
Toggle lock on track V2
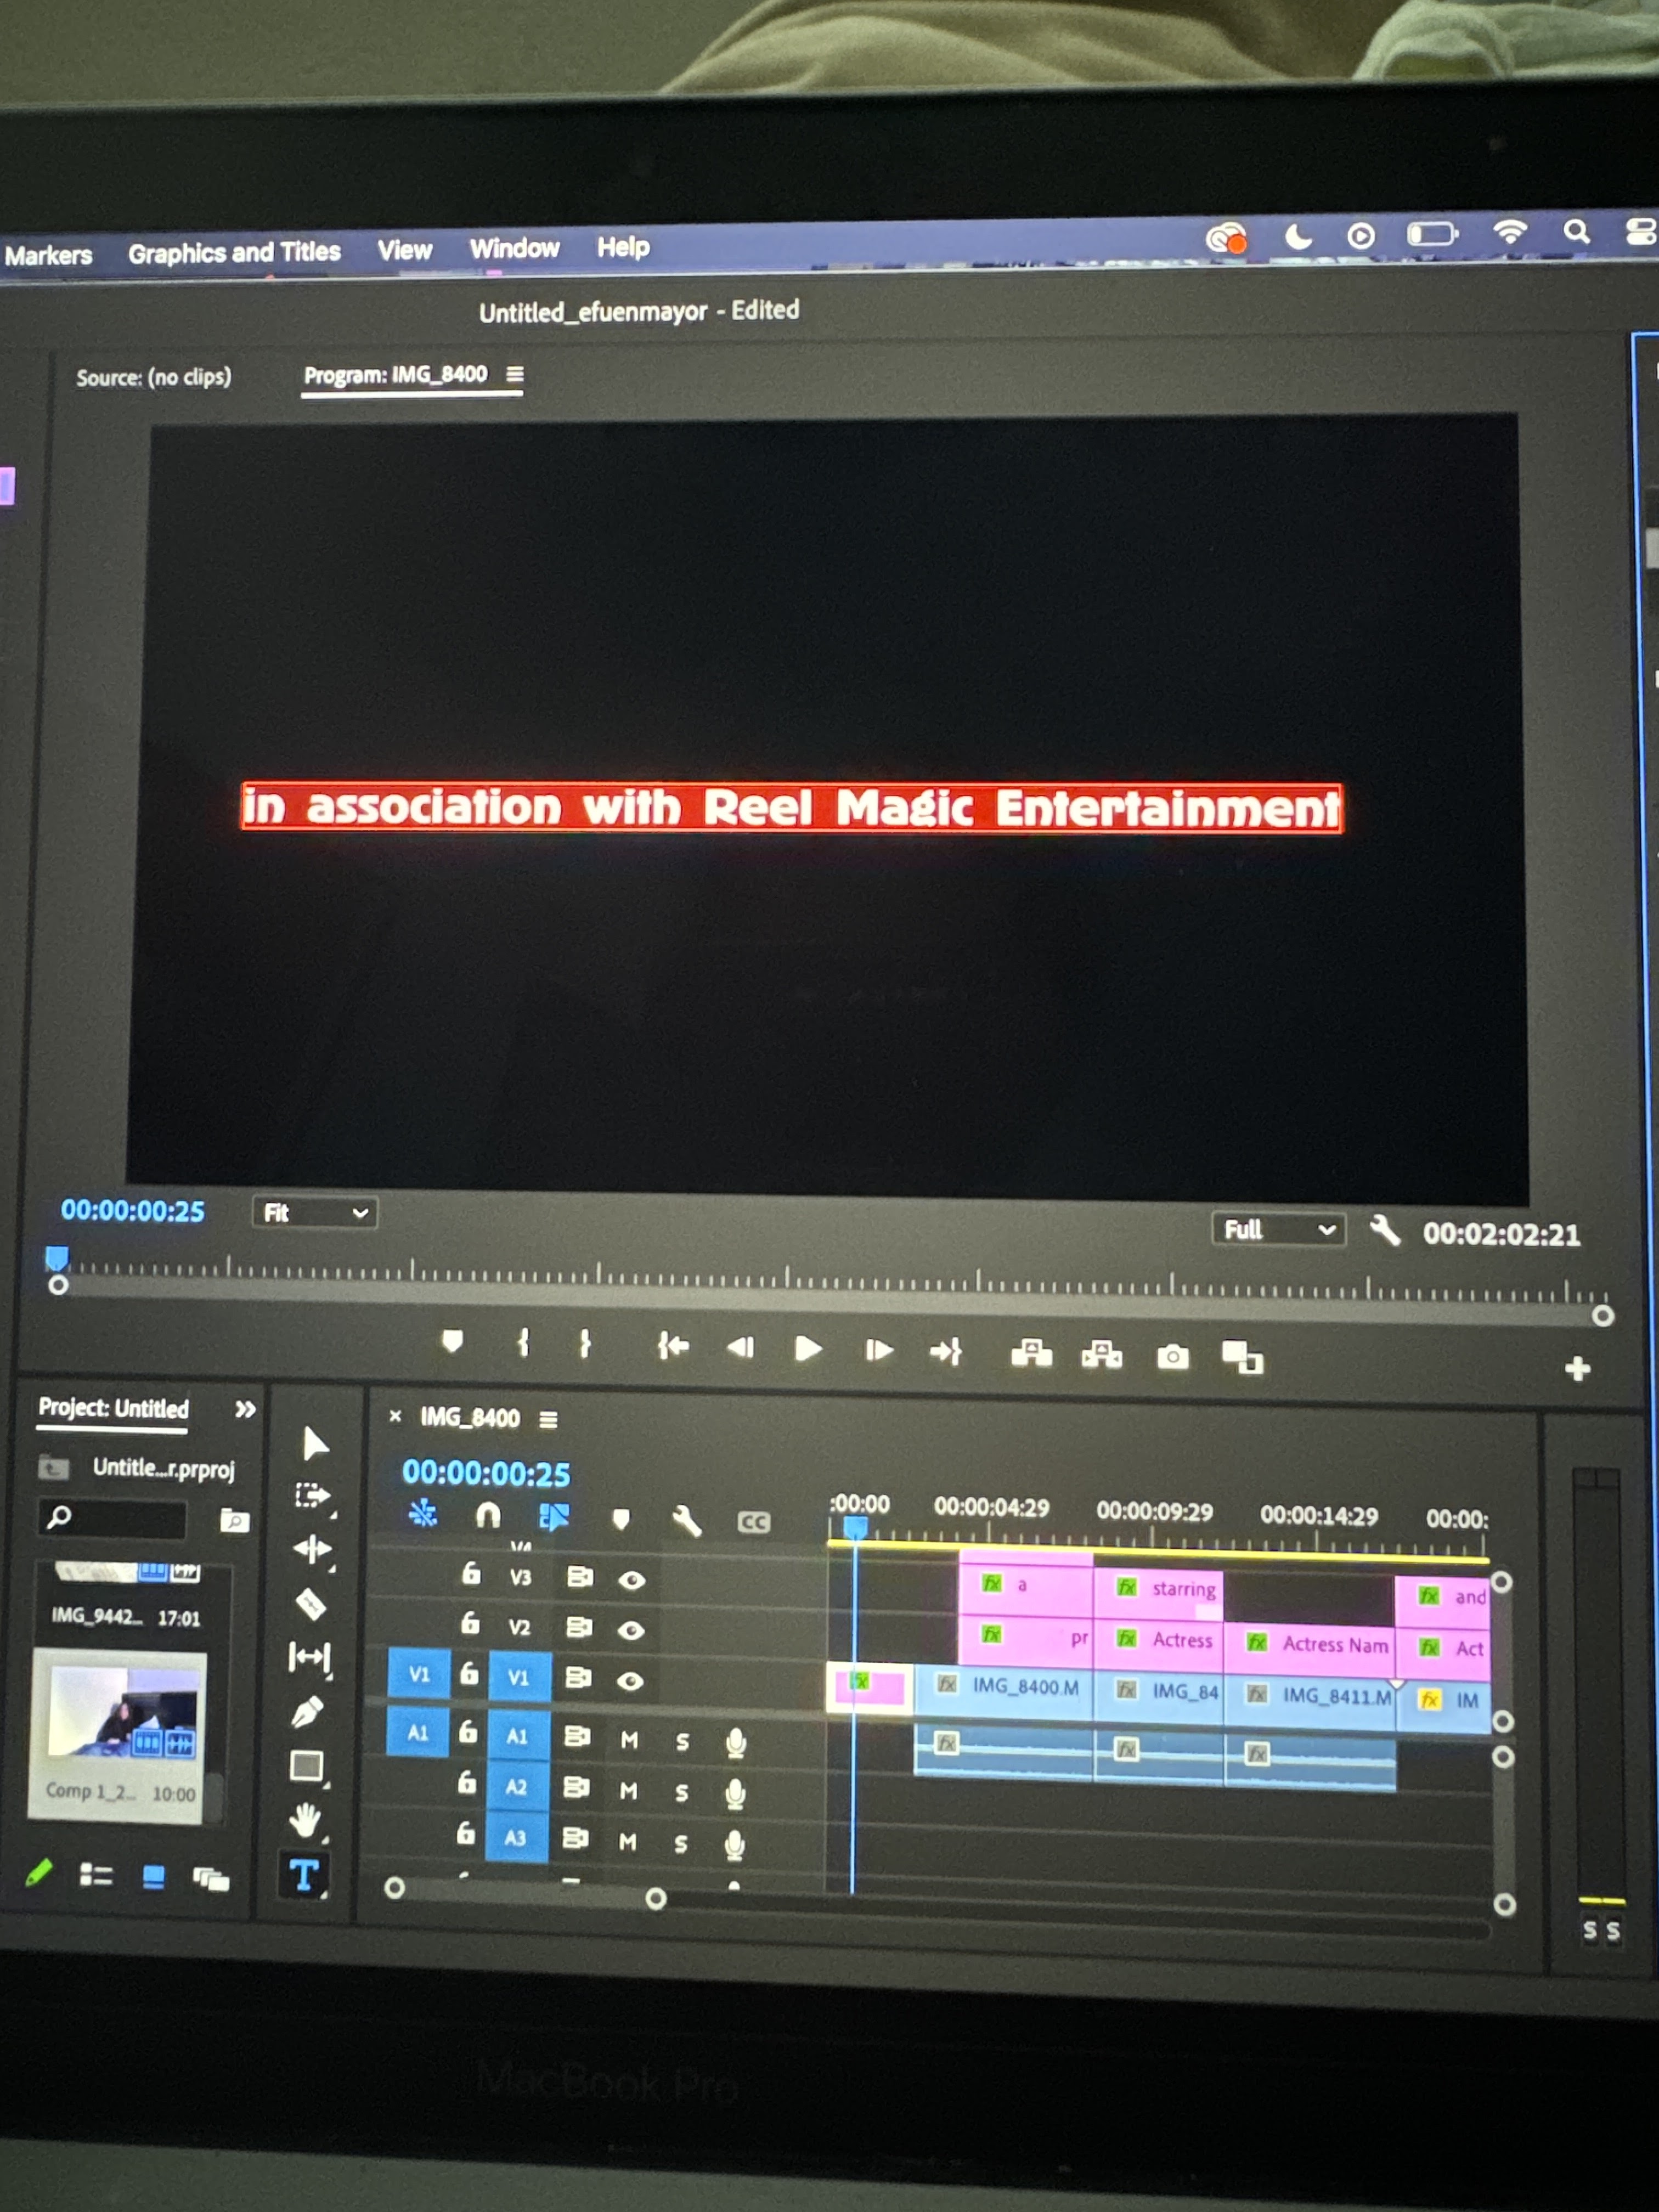click(470, 1624)
